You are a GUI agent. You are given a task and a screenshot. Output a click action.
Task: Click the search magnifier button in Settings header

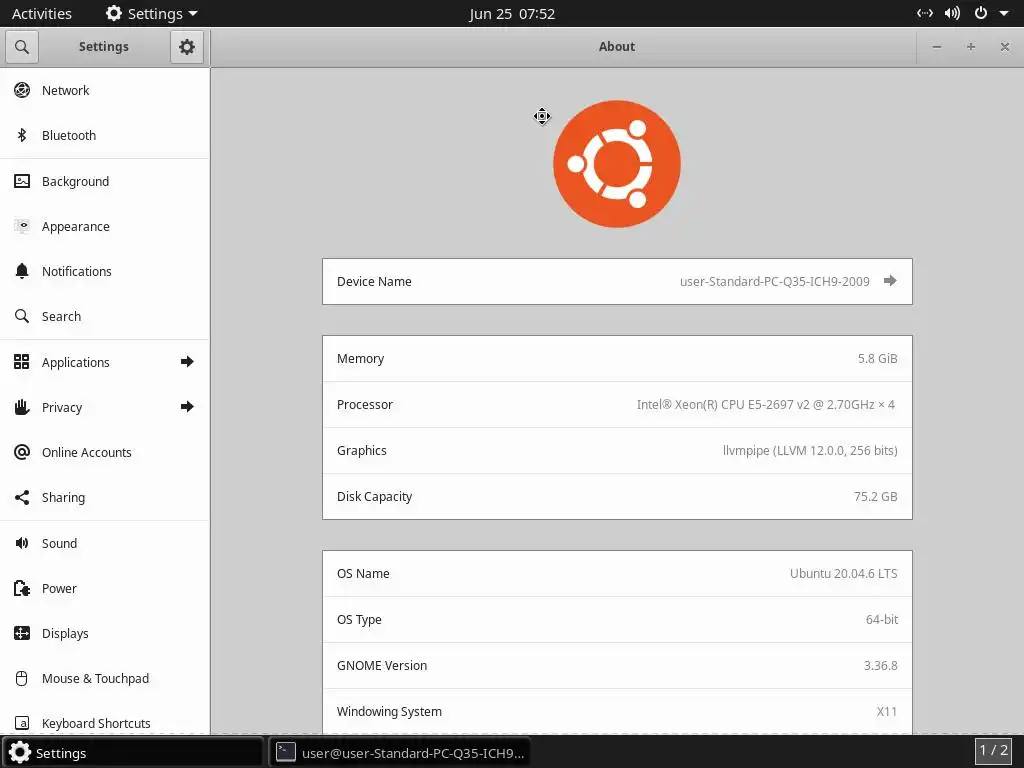coord(22,47)
